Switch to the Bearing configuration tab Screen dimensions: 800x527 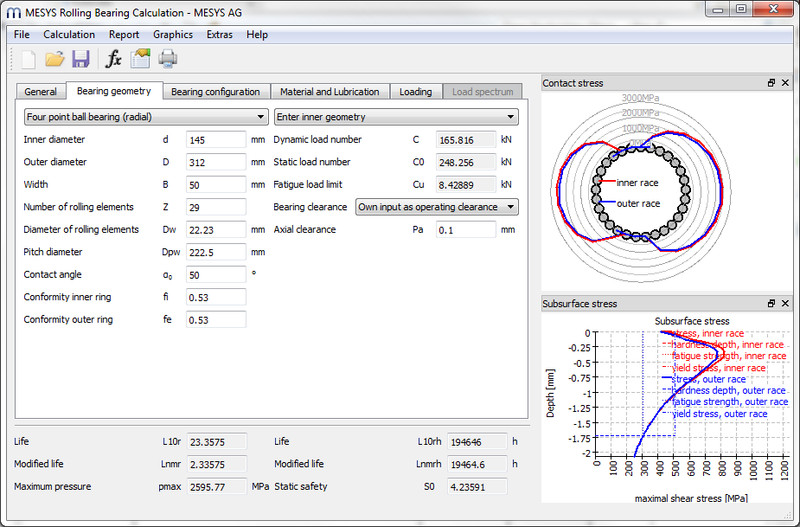215,92
